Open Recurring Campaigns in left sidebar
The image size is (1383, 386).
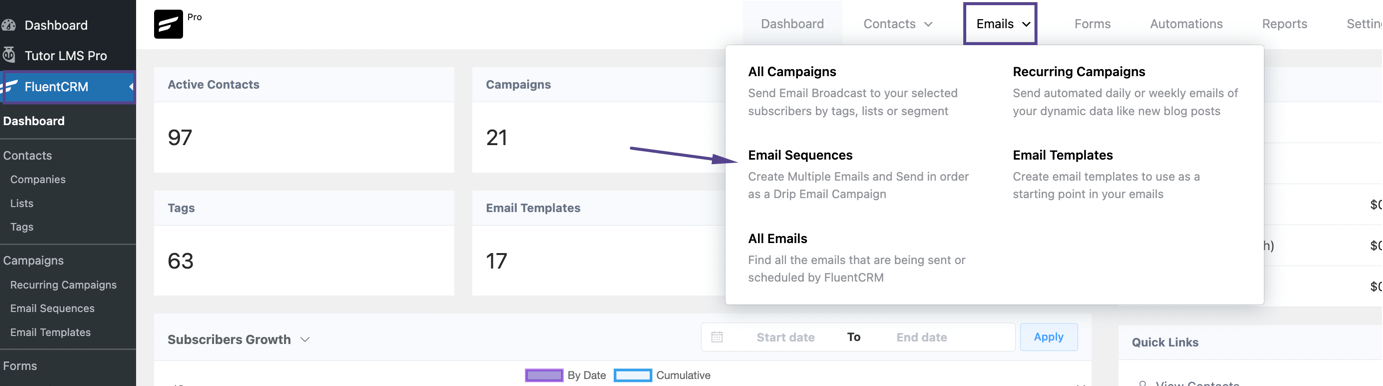click(63, 285)
